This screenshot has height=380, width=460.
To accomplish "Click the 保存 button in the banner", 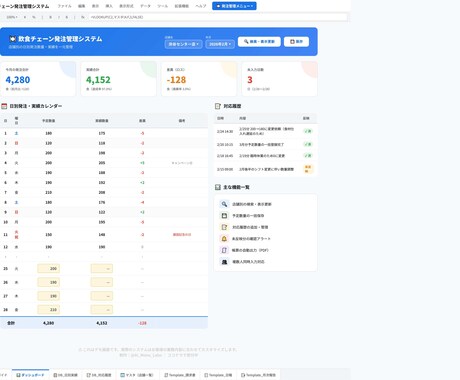I will pyautogui.click(x=296, y=42).
